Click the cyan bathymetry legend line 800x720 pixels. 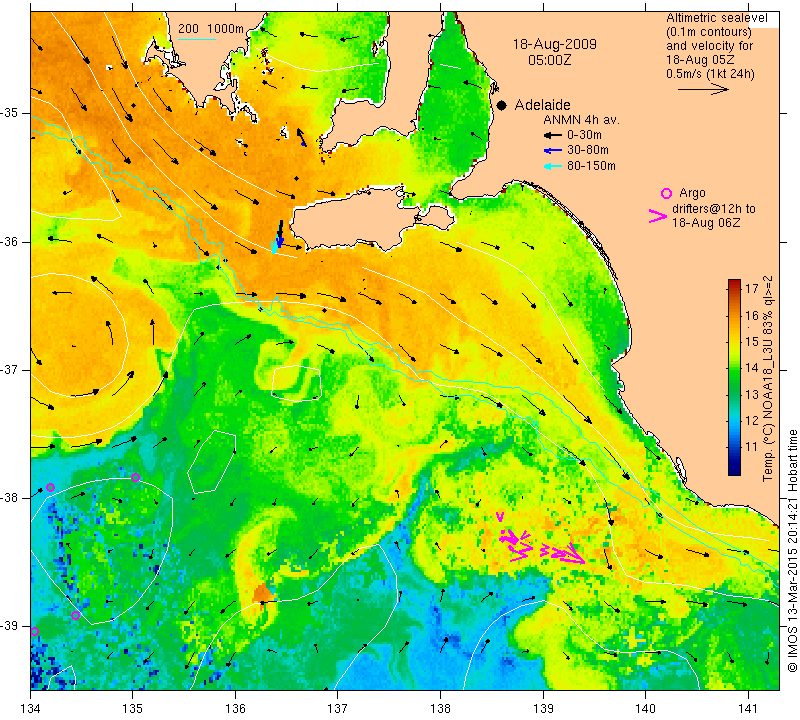(196, 39)
